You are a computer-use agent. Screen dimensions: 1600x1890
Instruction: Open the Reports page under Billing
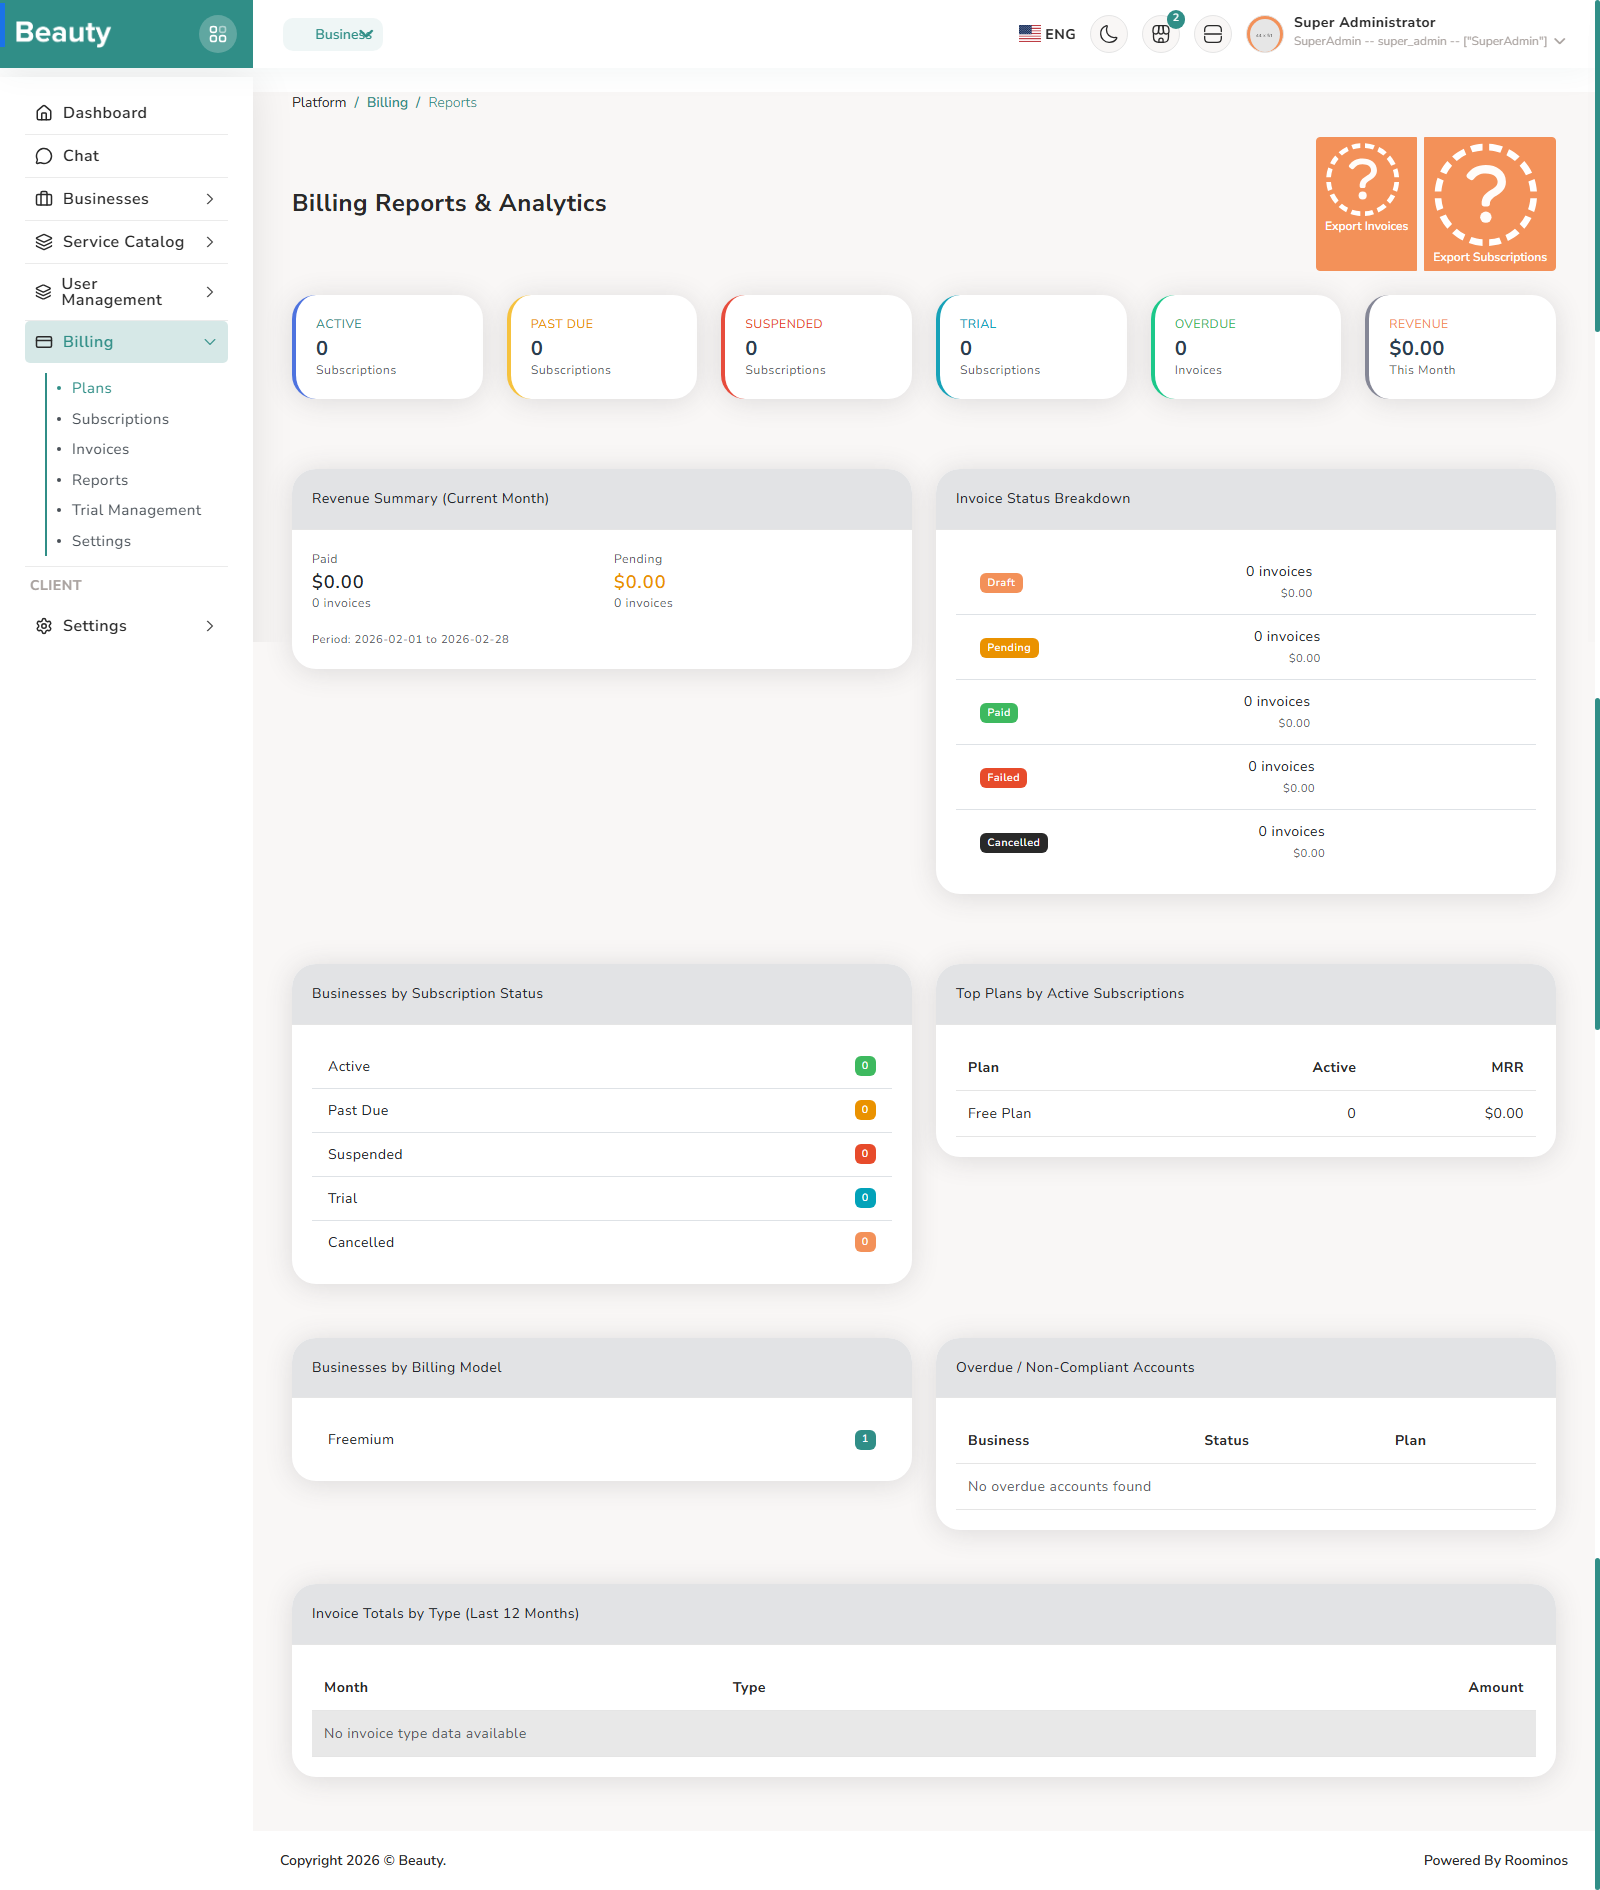[x=100, y=479]
